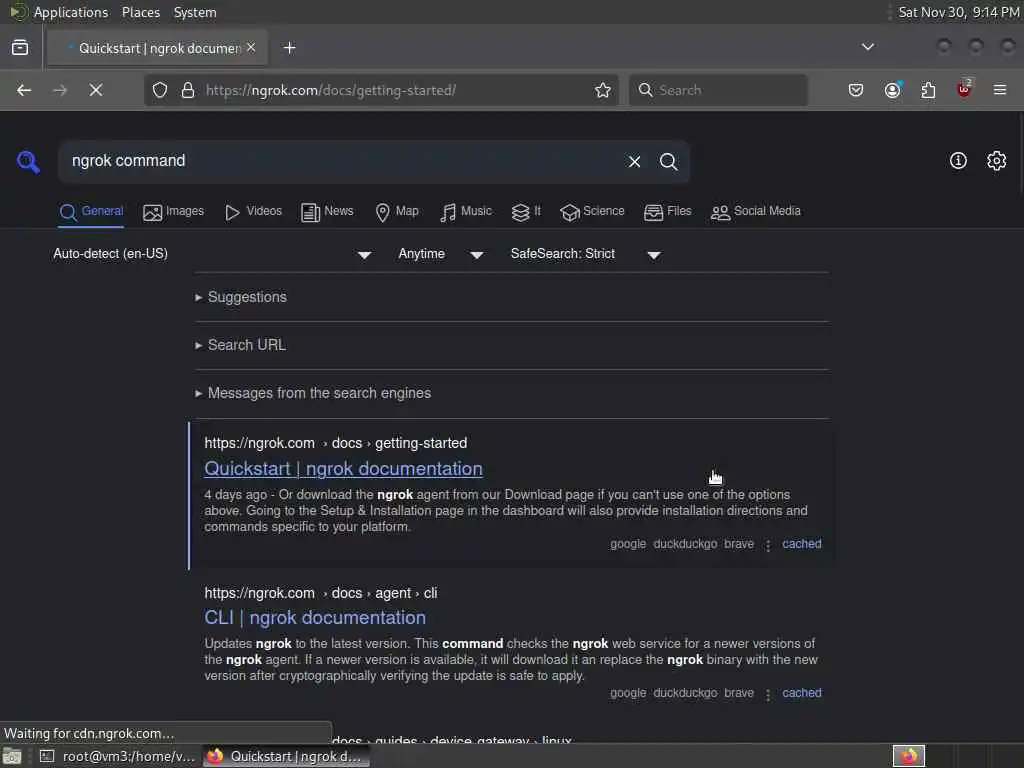Open Firefox account icon
Screen dimensions: 1024x768
pos(893,90)
